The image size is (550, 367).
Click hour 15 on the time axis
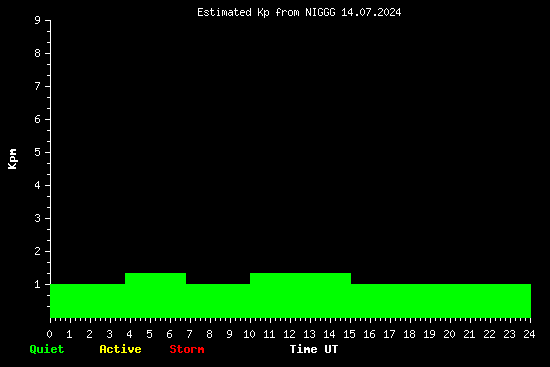[349, 334]
